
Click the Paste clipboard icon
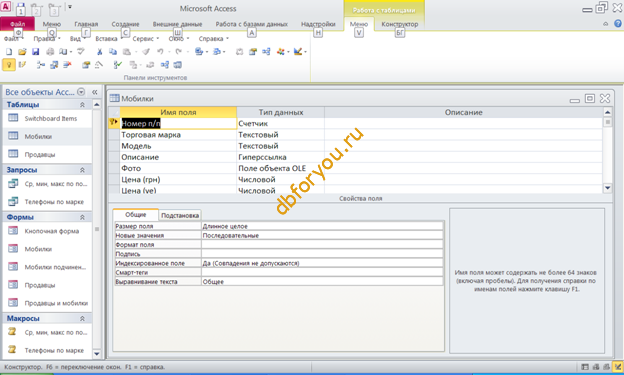click(127, 52)
